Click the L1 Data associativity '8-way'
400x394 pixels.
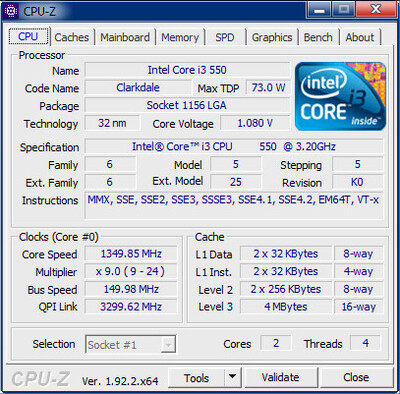[x=358, y=254]
